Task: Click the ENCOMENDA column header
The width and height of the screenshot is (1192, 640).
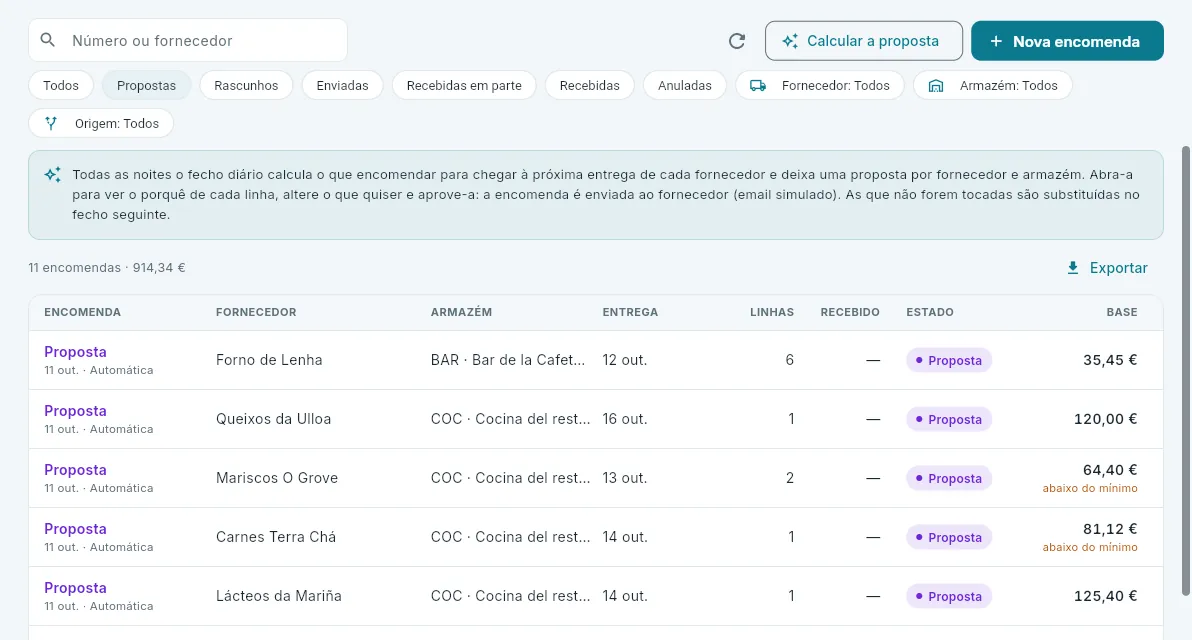Action: 82,312
